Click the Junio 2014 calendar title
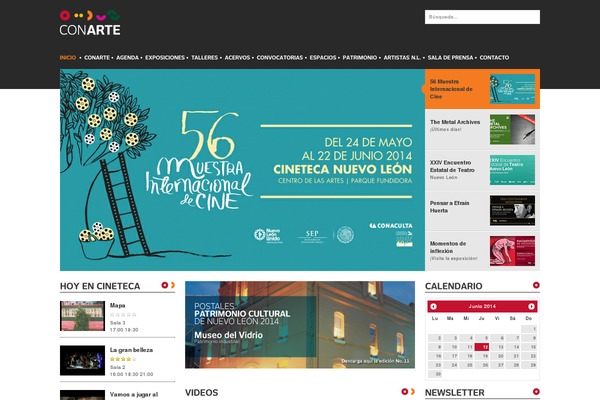This screenshot has height=400, width=600. [x=482, y=307]
